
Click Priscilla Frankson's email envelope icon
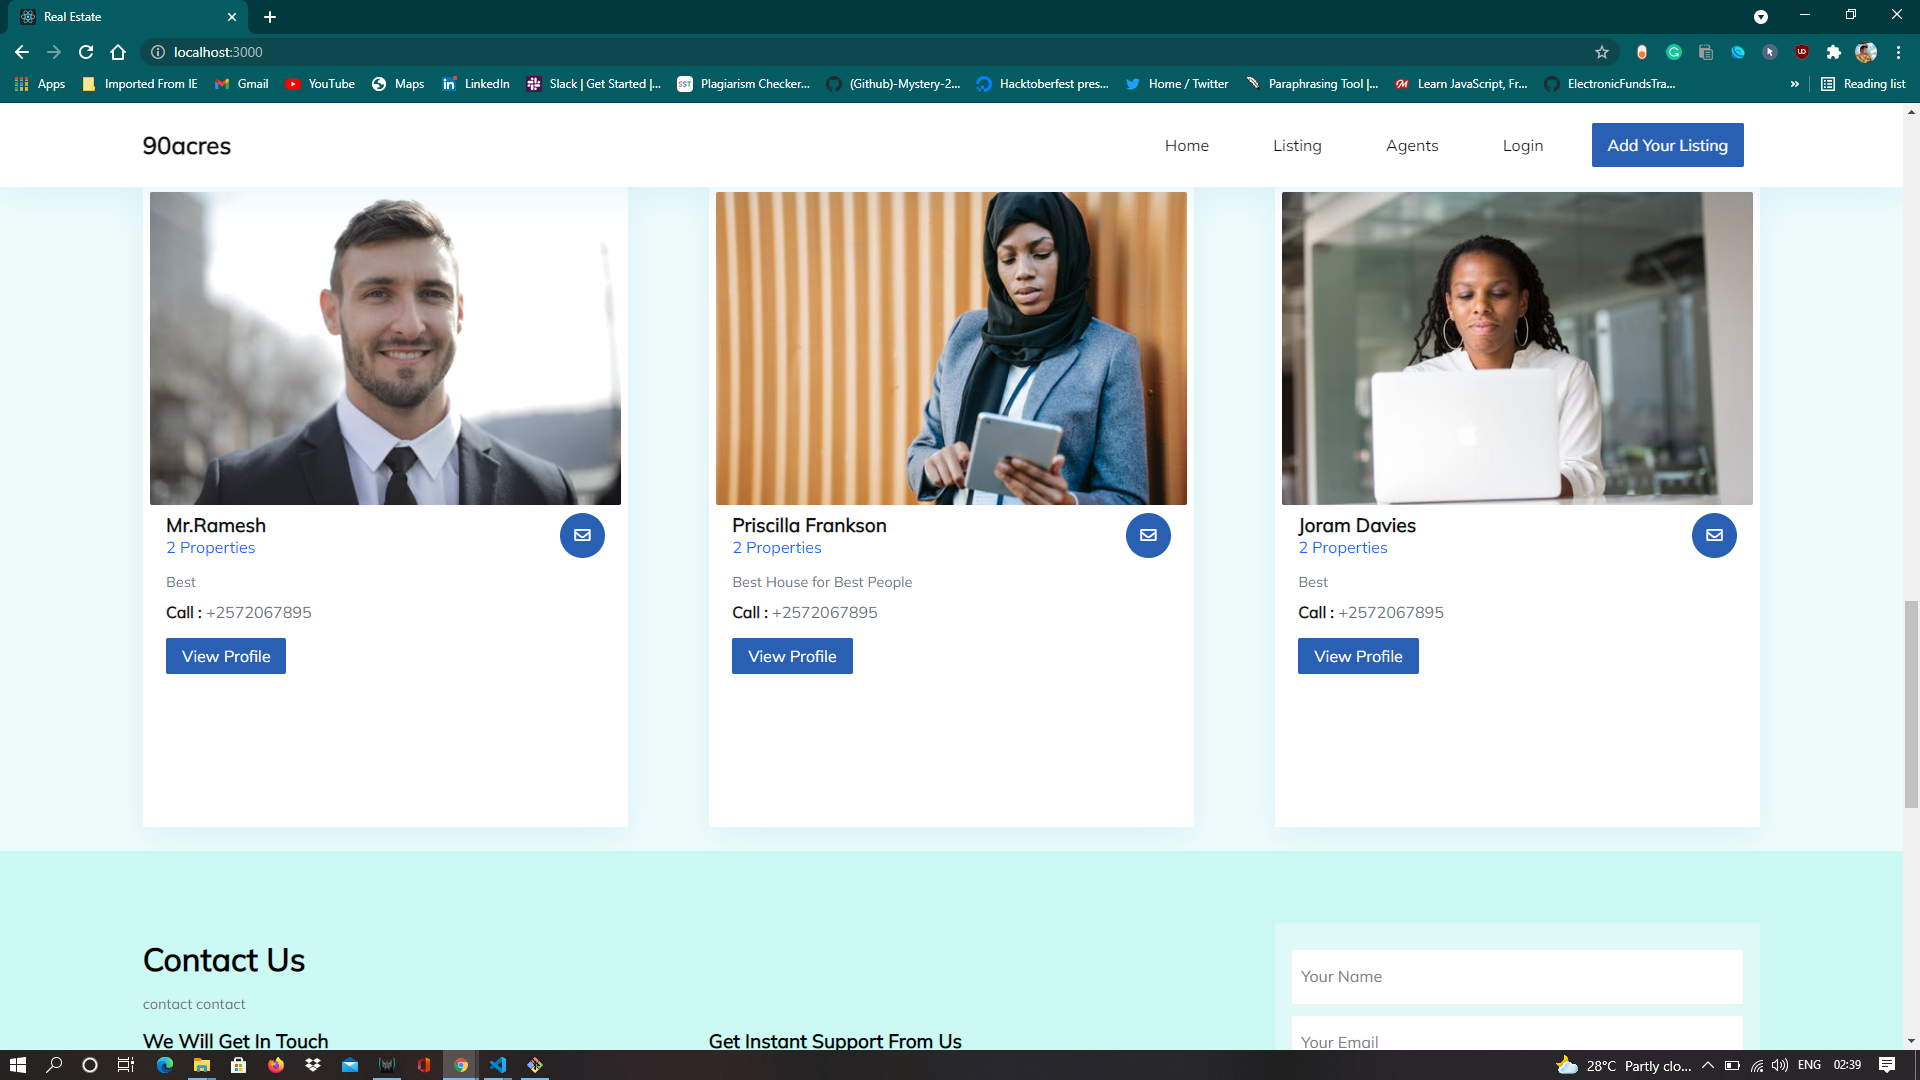[1148, 535]
